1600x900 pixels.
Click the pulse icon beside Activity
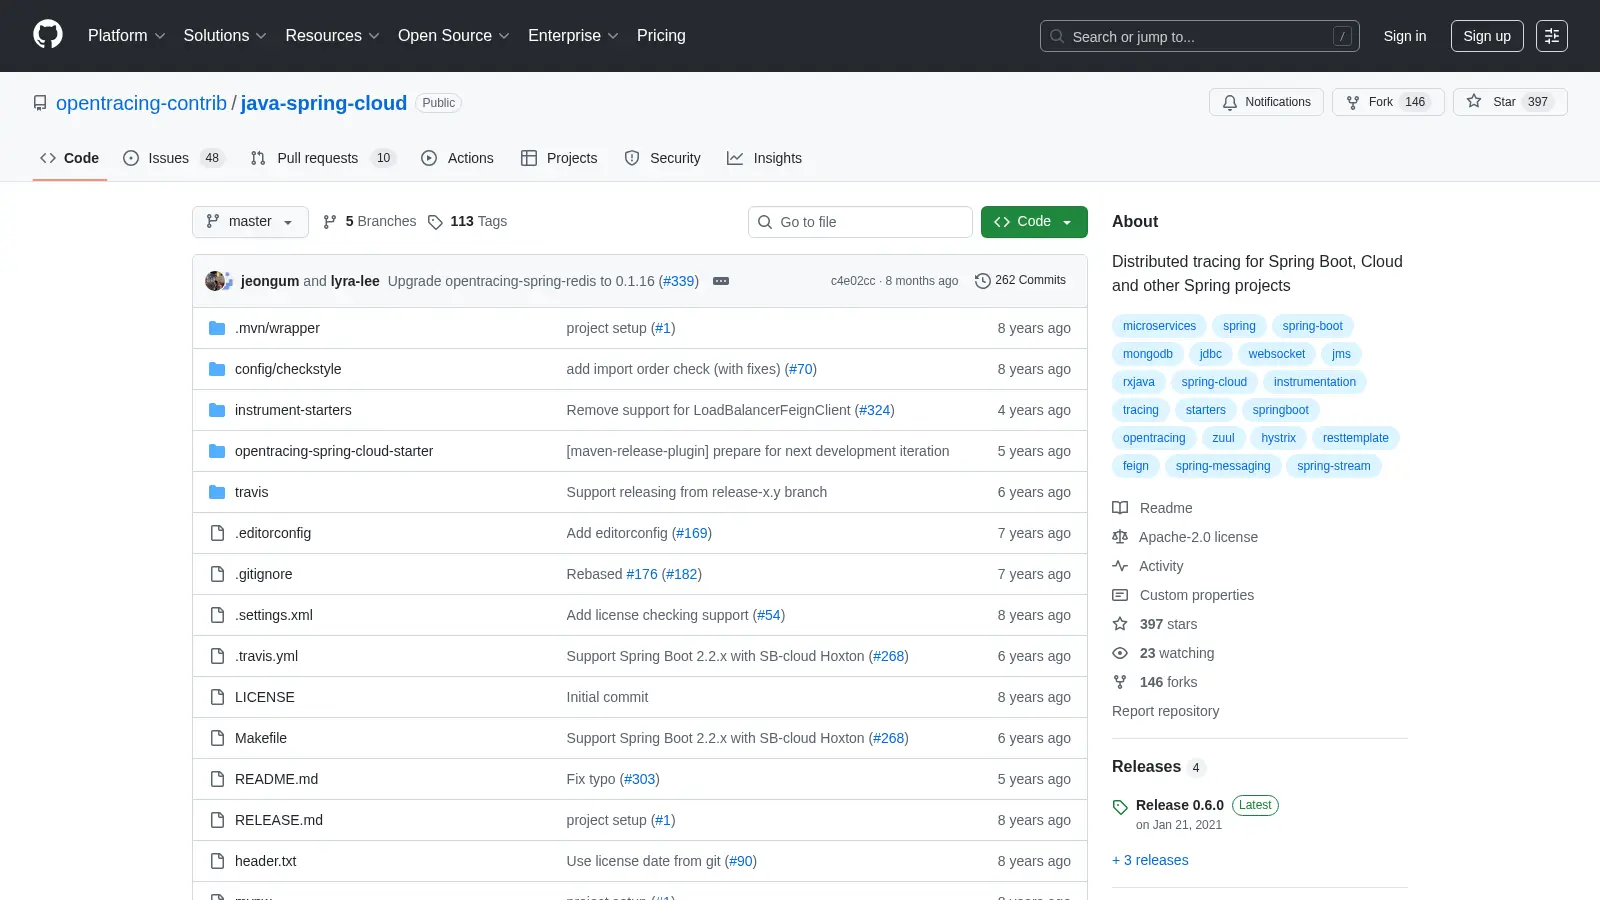pyautogui.click(x=1120, y=566)
